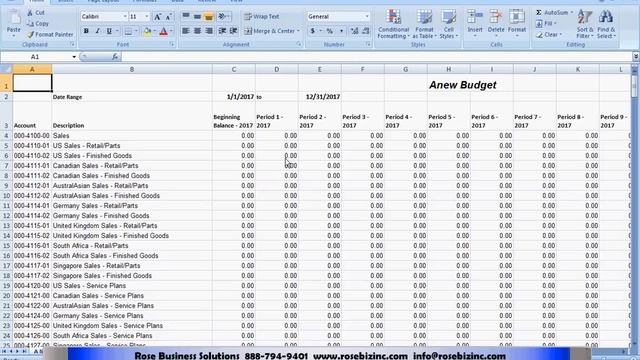Open the Calibri font name dropdown

(125, 17)
